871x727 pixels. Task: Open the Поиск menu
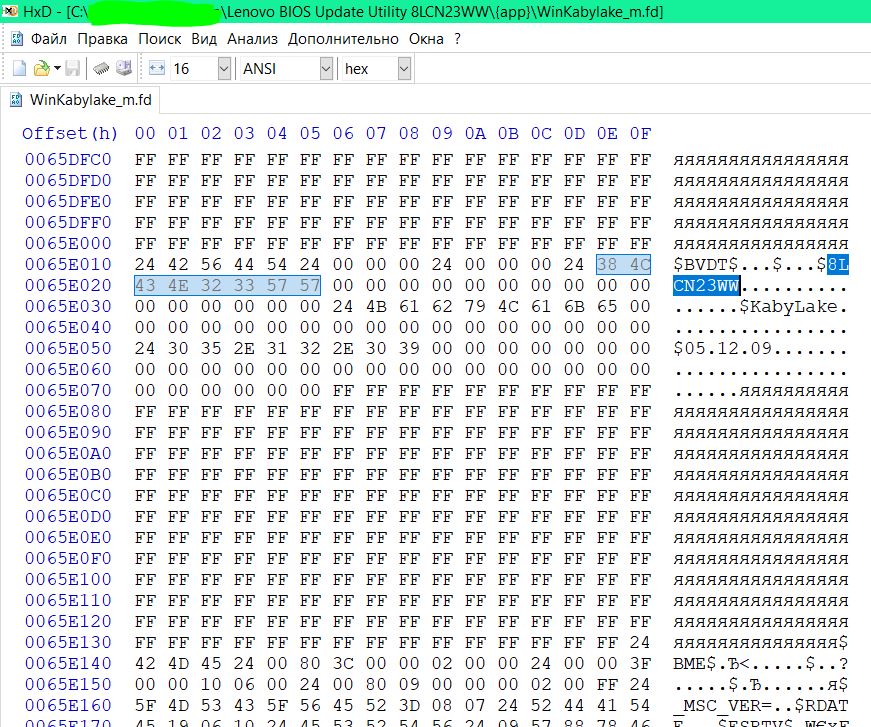click(159, 39)
